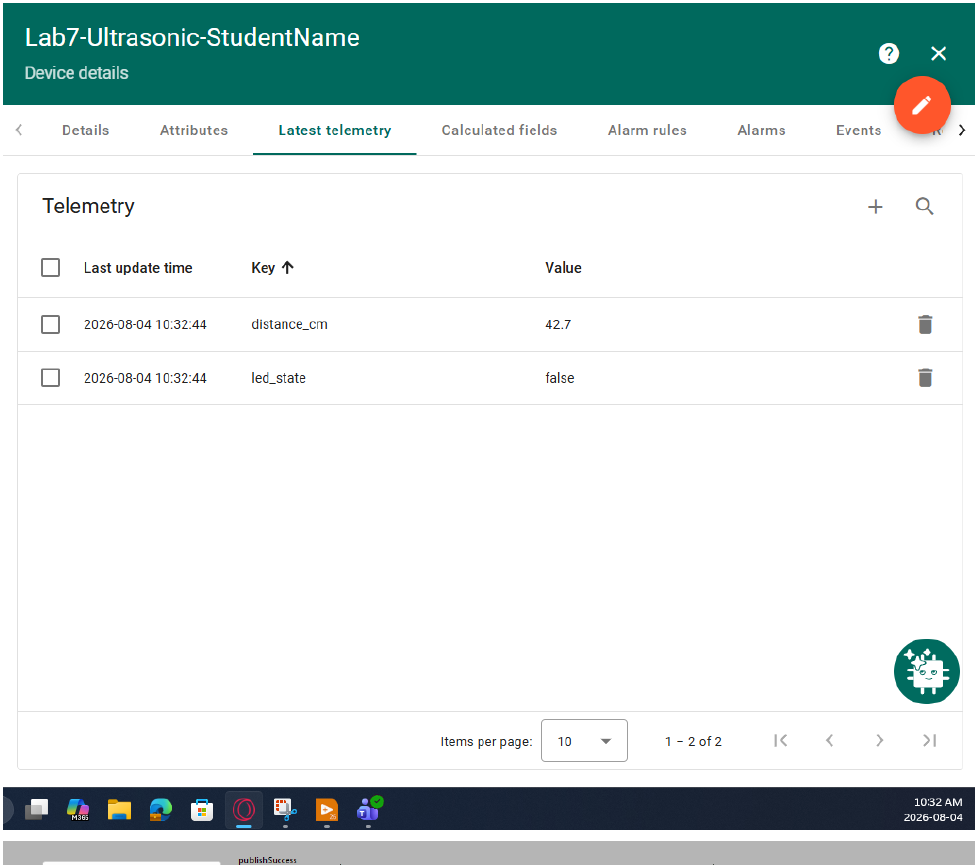Check the led_state row checkbox
Screen dimensions: 975x865
(50, 377)
